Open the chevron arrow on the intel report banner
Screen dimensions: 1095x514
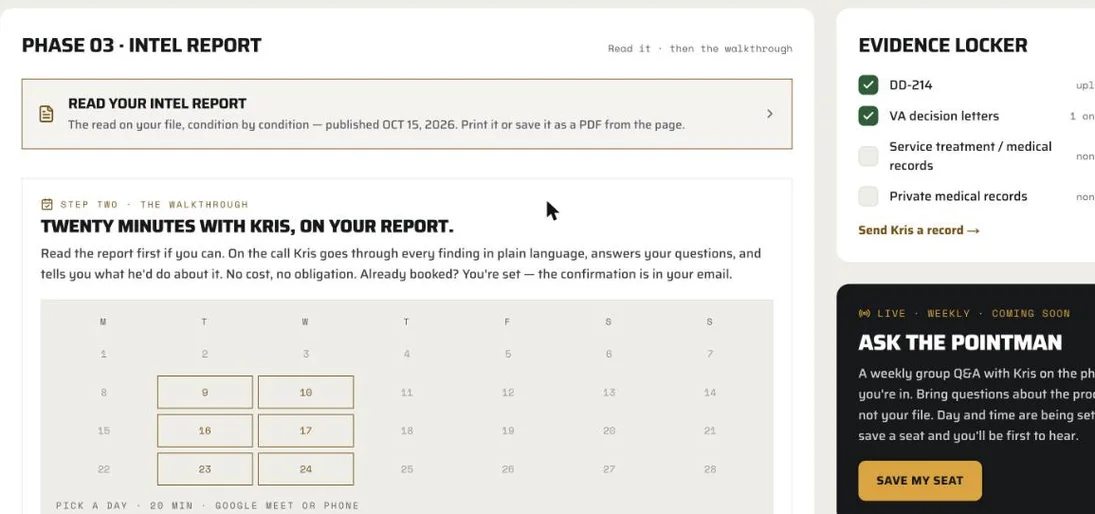click(x=770, y=114)
